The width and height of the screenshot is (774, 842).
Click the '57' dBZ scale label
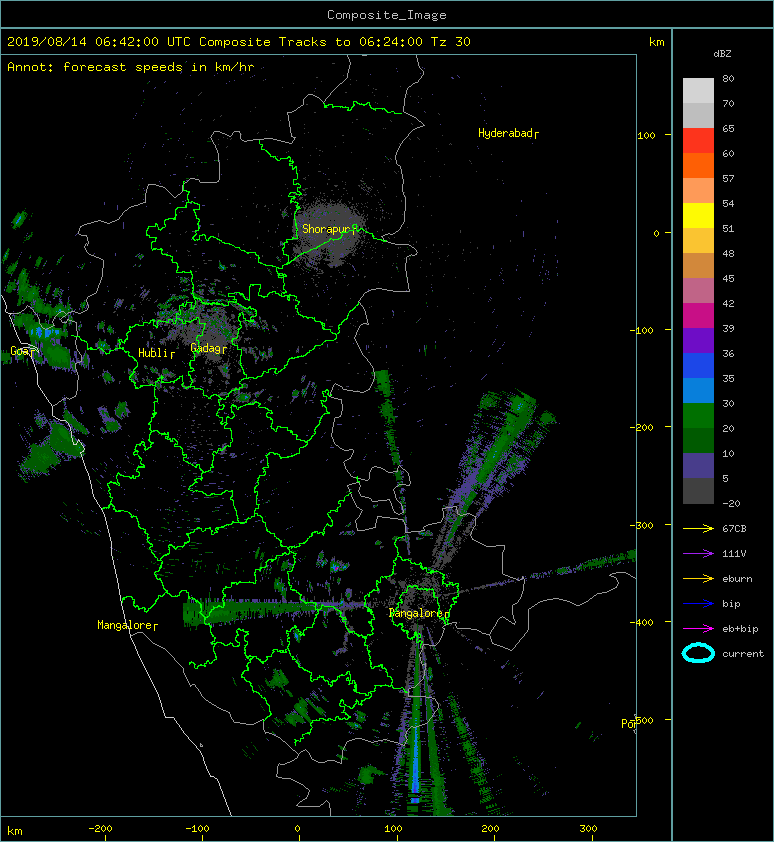pos(728,178)
